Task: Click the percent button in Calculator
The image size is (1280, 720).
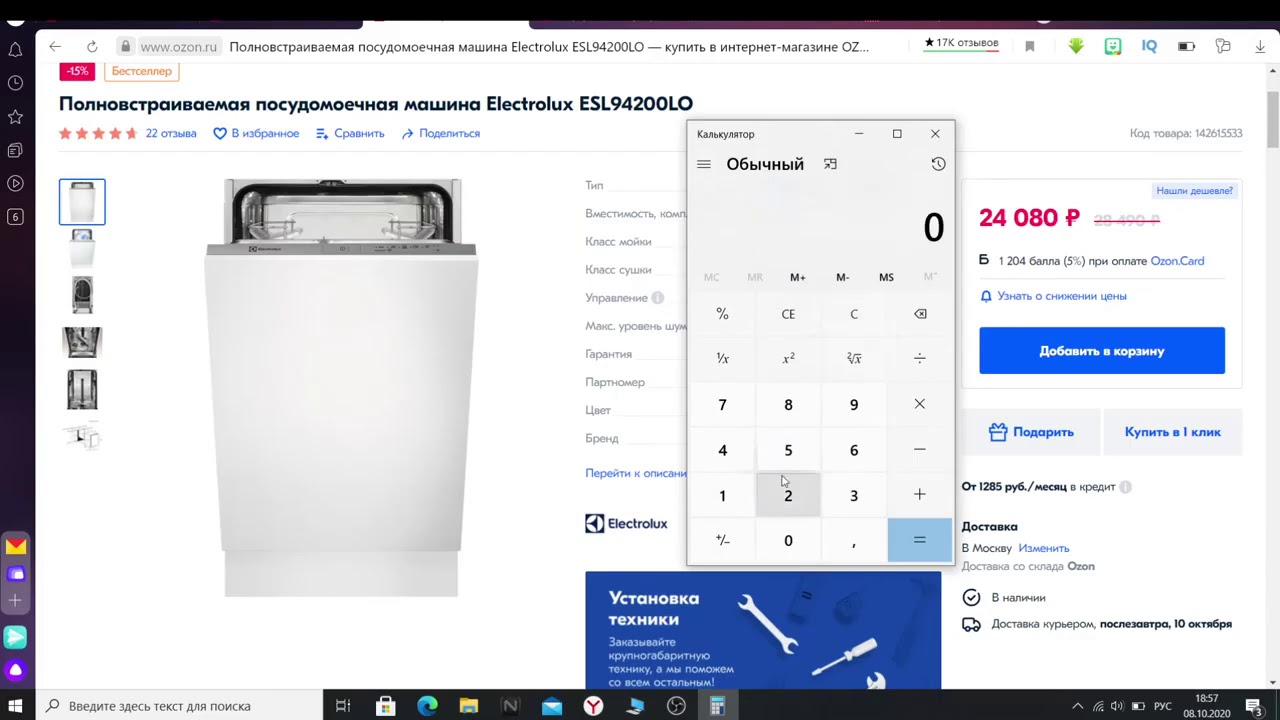Action: tap(722, 314)
